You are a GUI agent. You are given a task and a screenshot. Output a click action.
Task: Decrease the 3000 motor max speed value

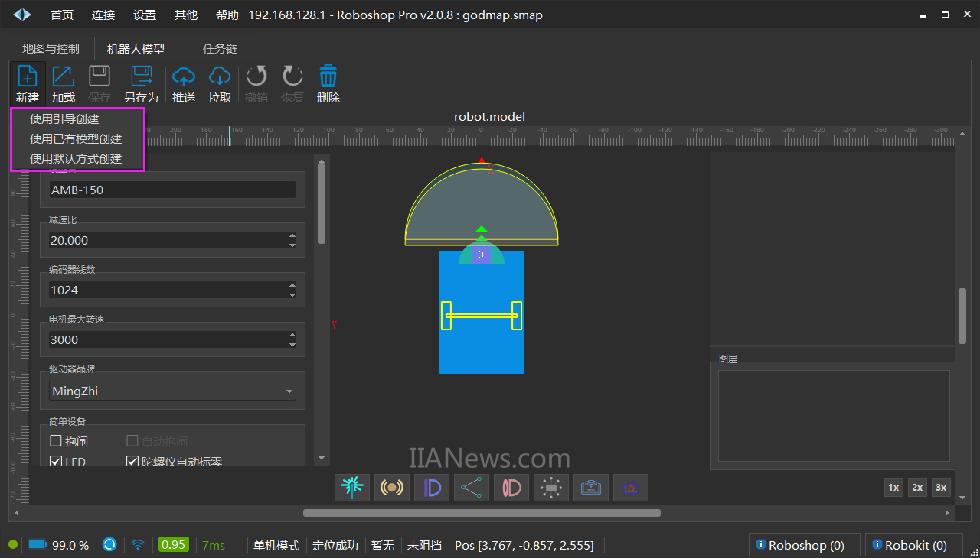[x=292, y=344]
